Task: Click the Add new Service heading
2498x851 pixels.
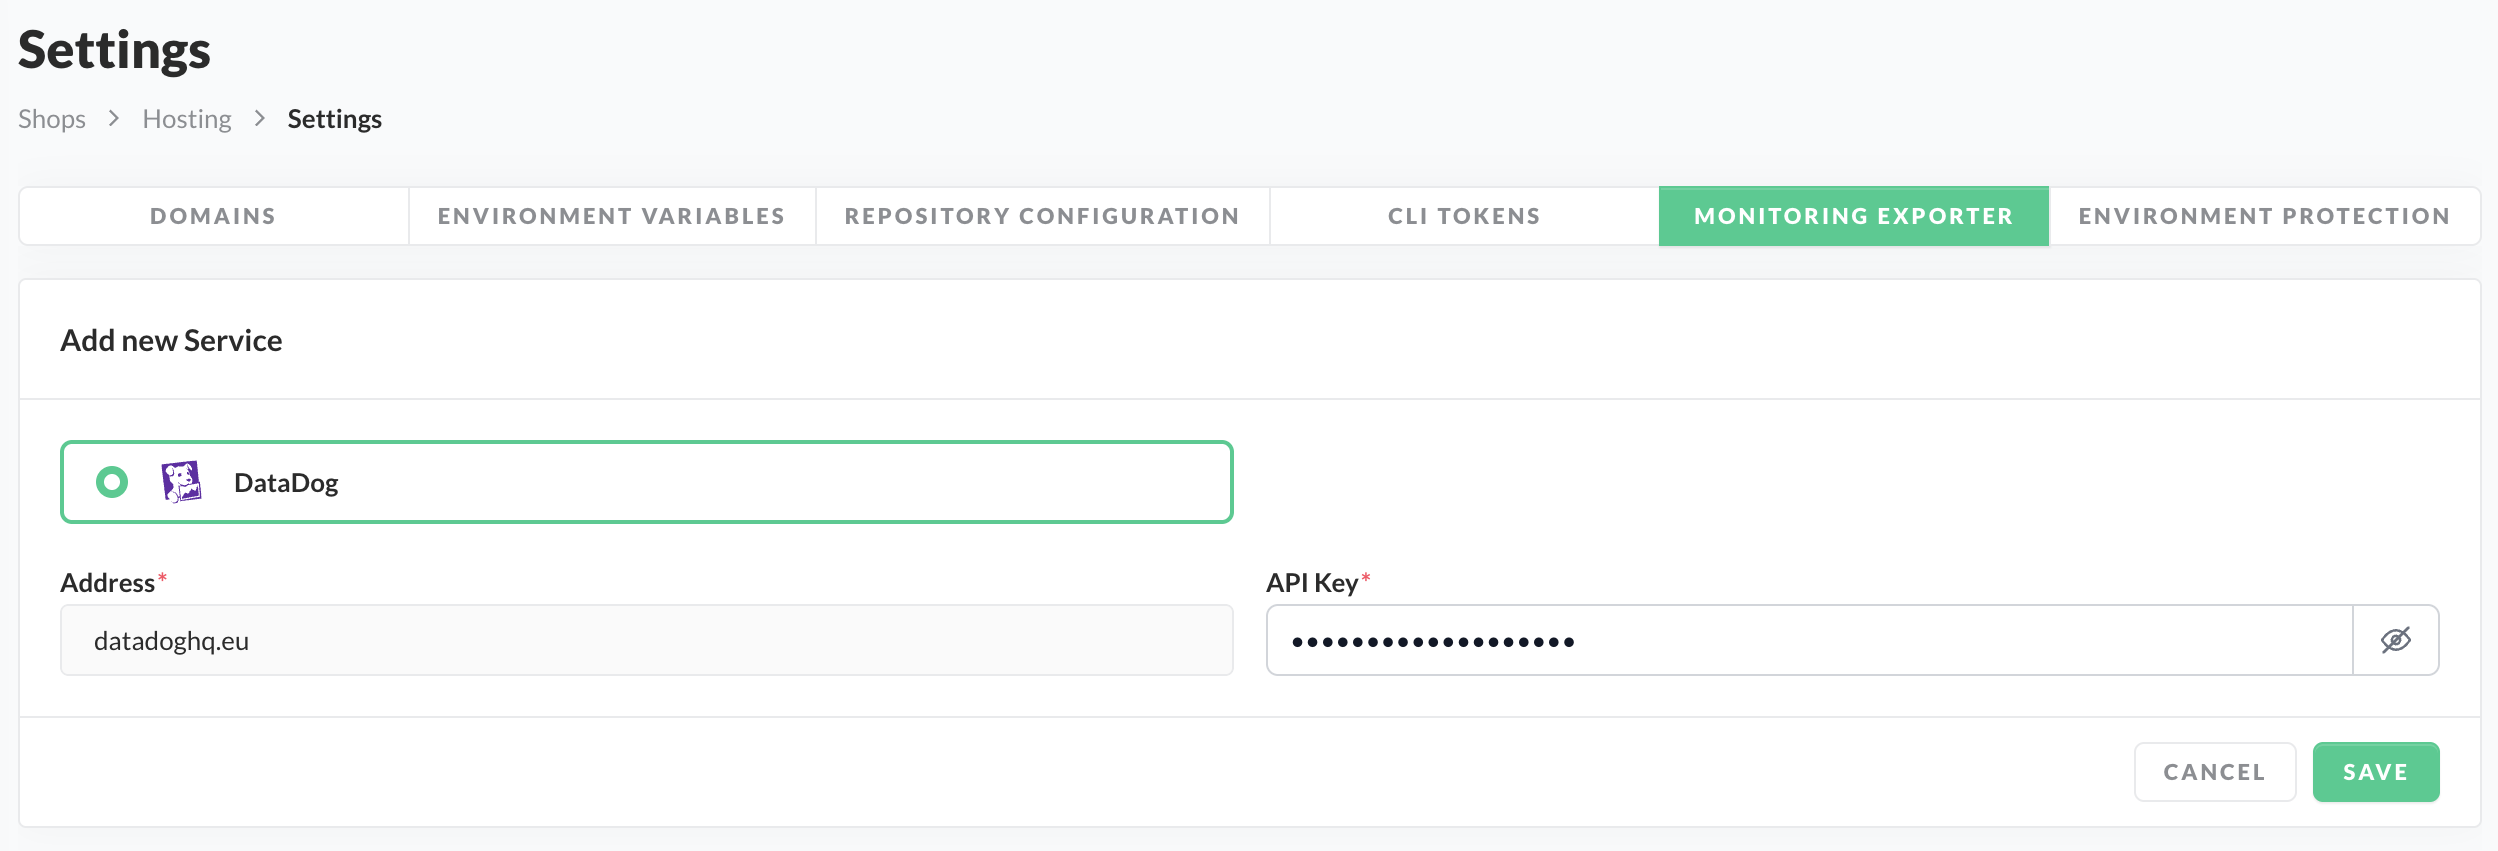Action: coord(171,340)
